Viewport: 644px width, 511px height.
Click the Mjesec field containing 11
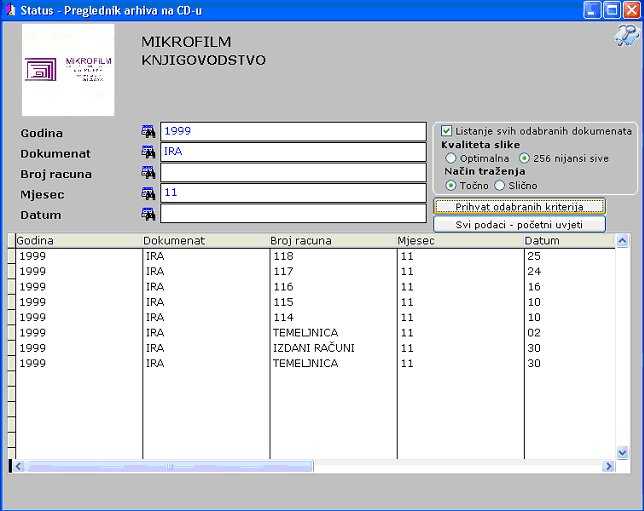[x=293, y=193]
